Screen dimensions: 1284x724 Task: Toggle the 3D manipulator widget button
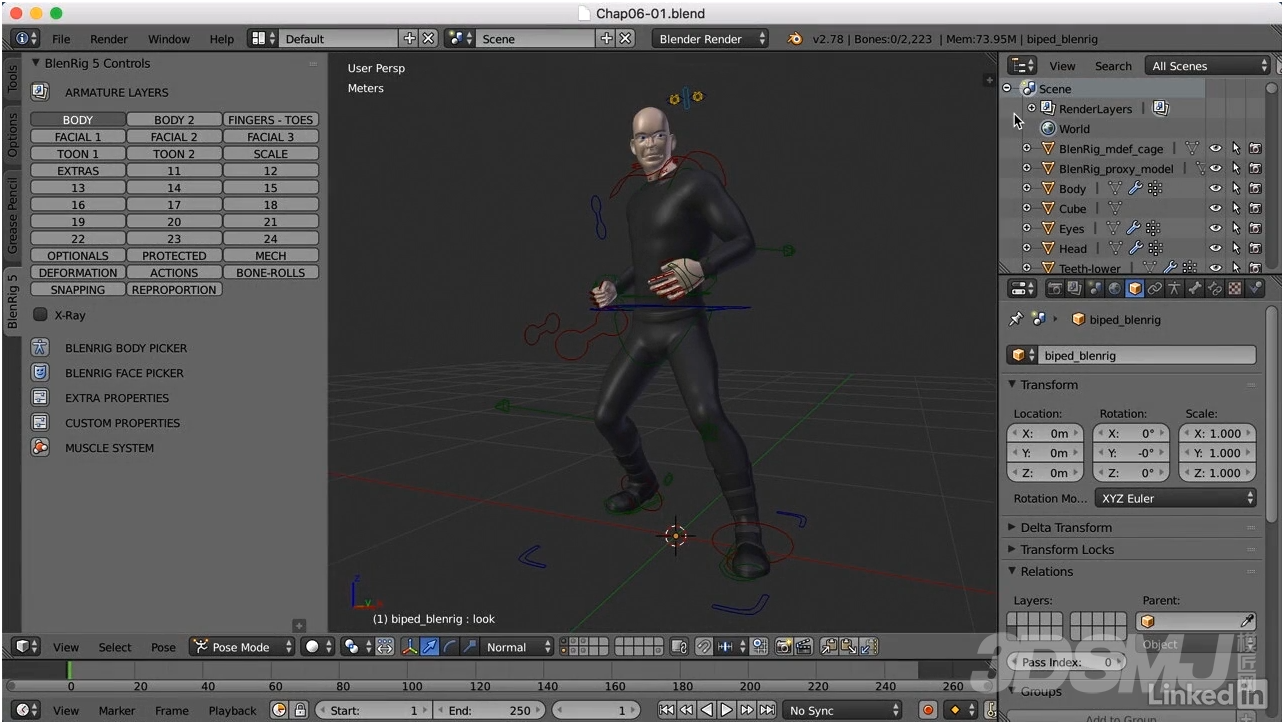pyautogui.click(x=410, y=647)
